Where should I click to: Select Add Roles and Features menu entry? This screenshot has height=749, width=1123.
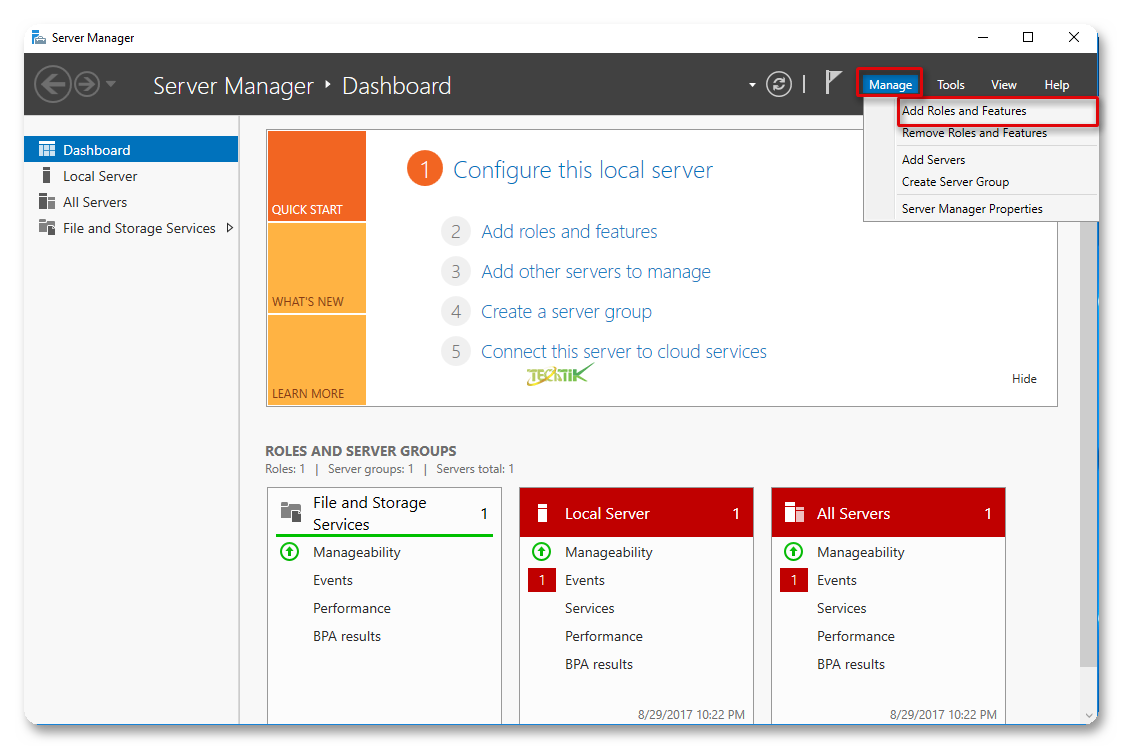point(964,111)
